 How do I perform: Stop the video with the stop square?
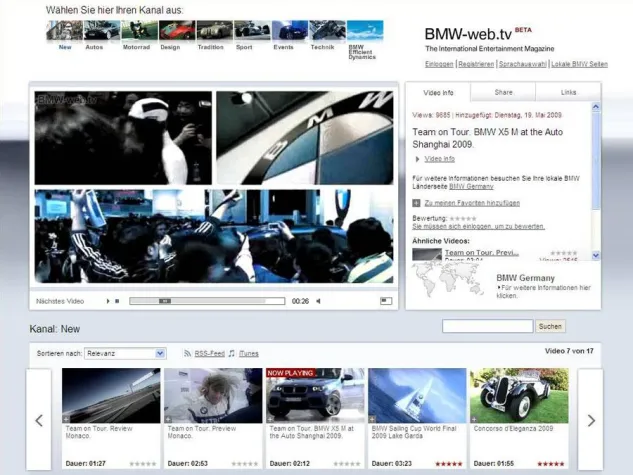[x=117, y=301]
